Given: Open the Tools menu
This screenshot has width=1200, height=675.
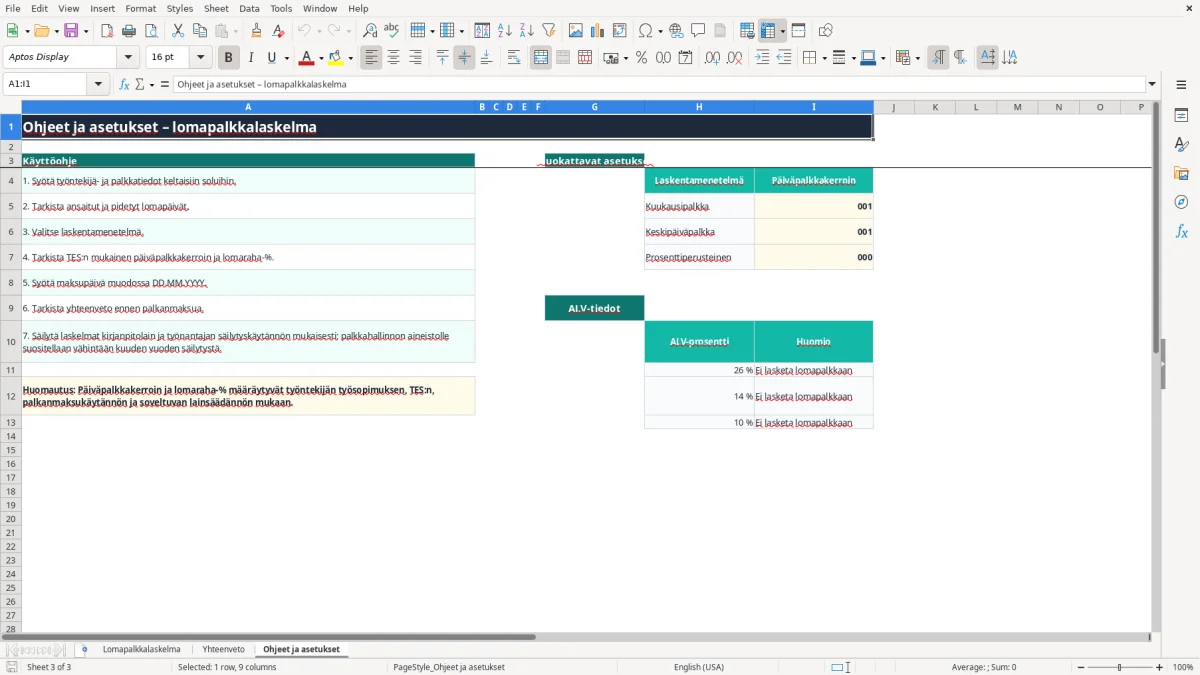Looking at the screenshot, I should (x=281, y=8).
